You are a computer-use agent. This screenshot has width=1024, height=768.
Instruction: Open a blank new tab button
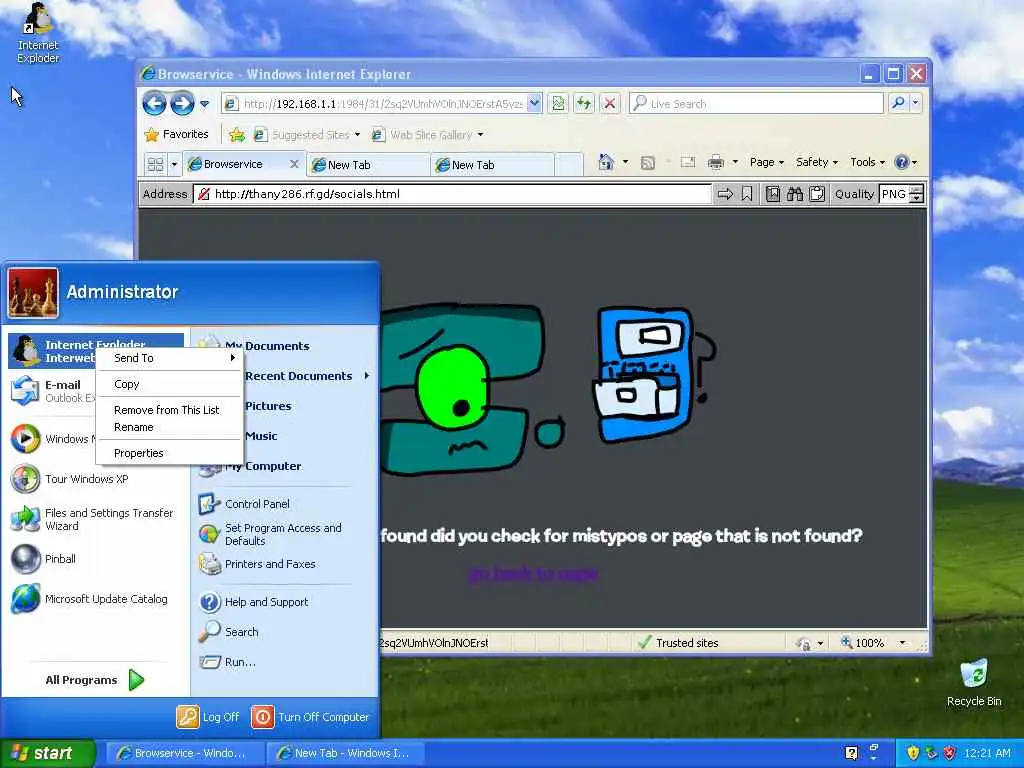569,165
